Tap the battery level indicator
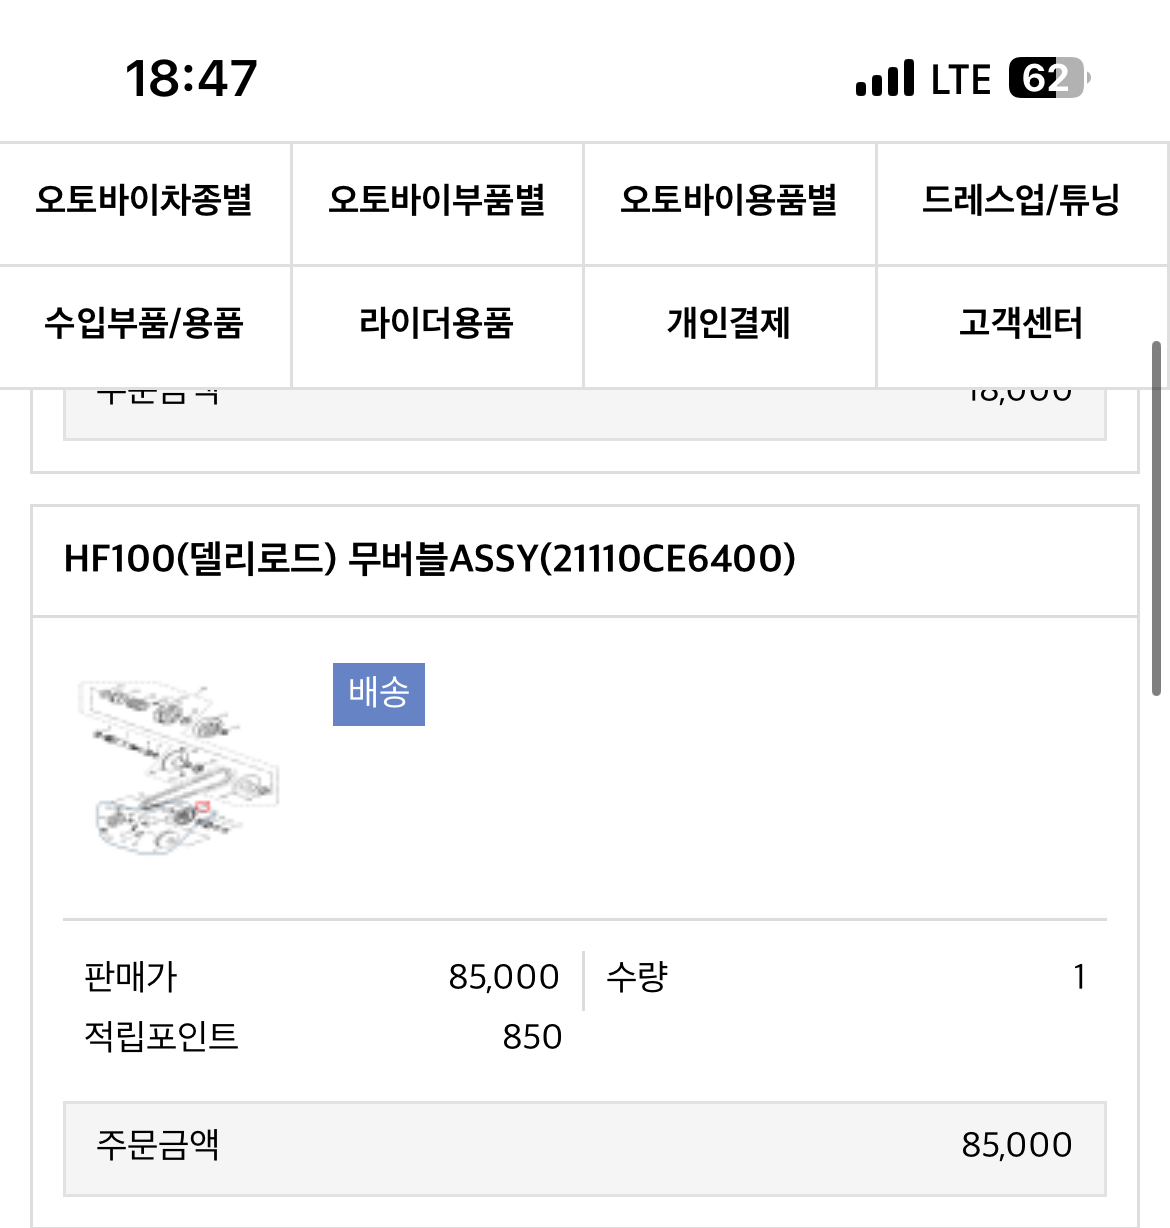The height and width of the screenshot is (1228, 1170). coord(1050,78)
